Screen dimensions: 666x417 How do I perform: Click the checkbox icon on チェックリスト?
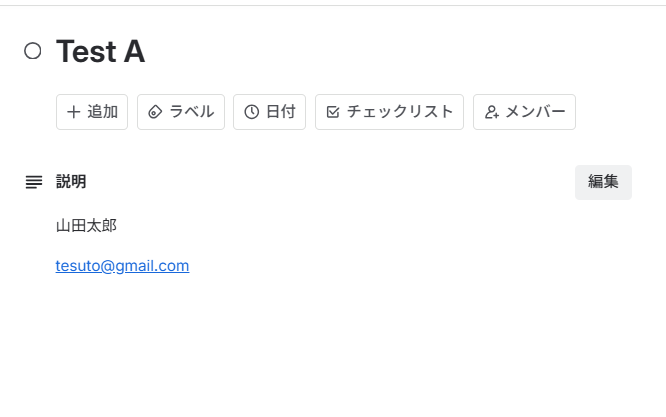333,112
